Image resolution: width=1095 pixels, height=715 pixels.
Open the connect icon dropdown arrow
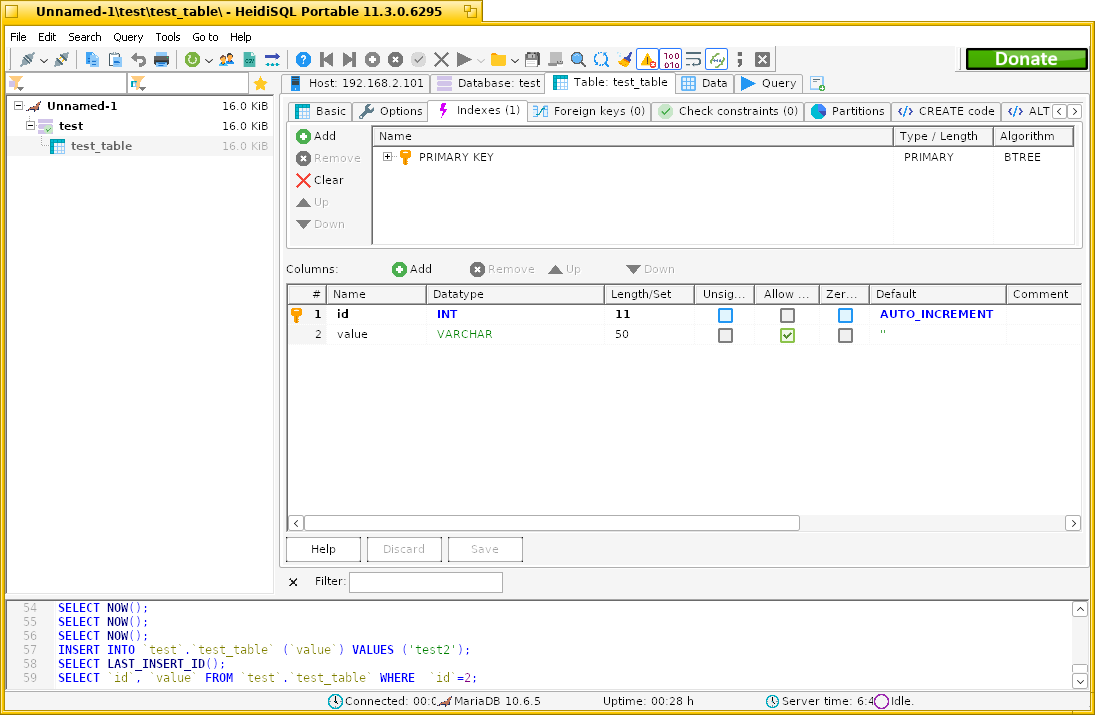43,61
